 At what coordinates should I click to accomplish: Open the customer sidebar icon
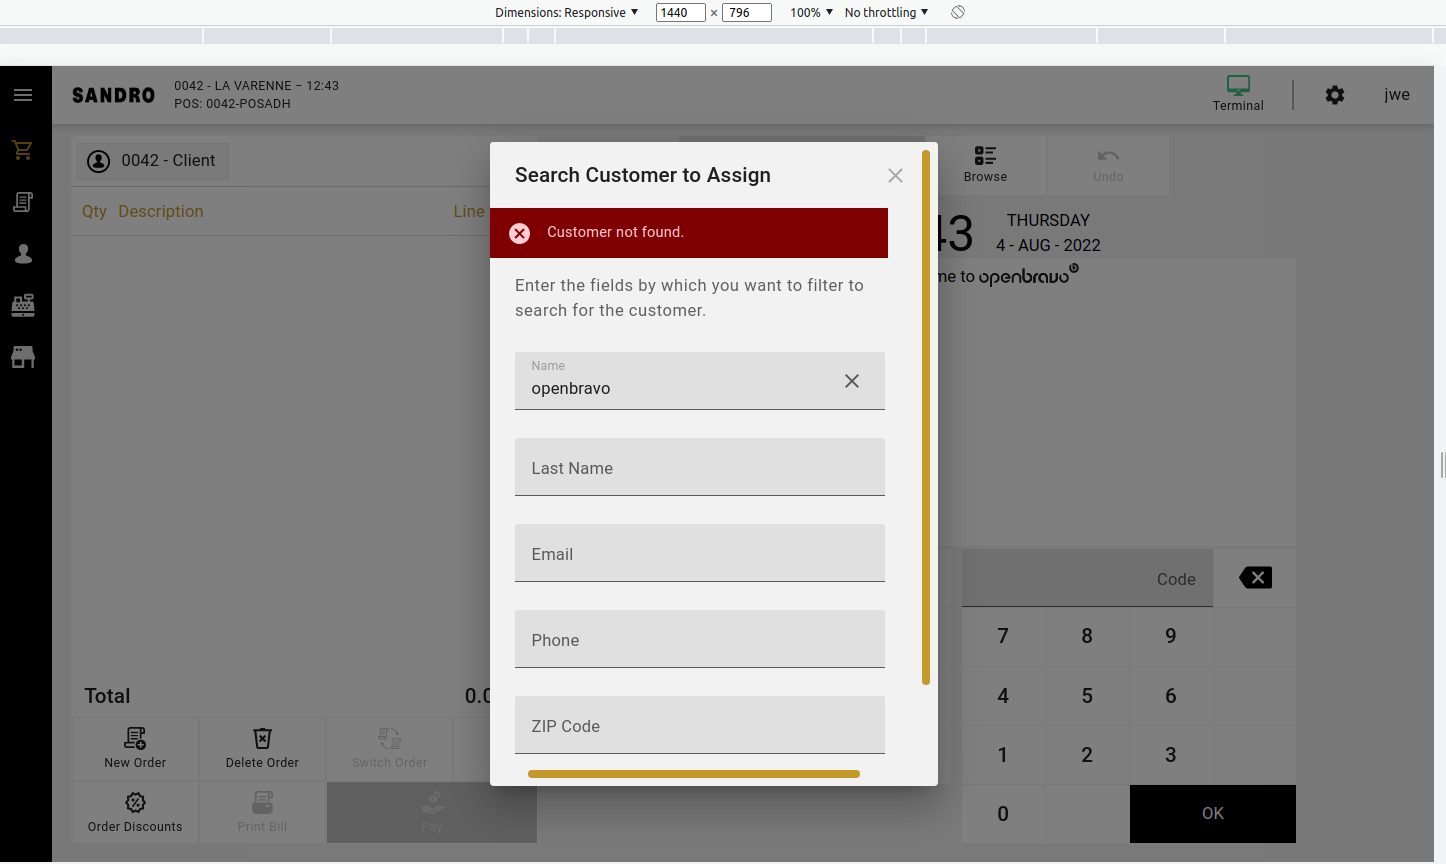(x=23, y=254)
